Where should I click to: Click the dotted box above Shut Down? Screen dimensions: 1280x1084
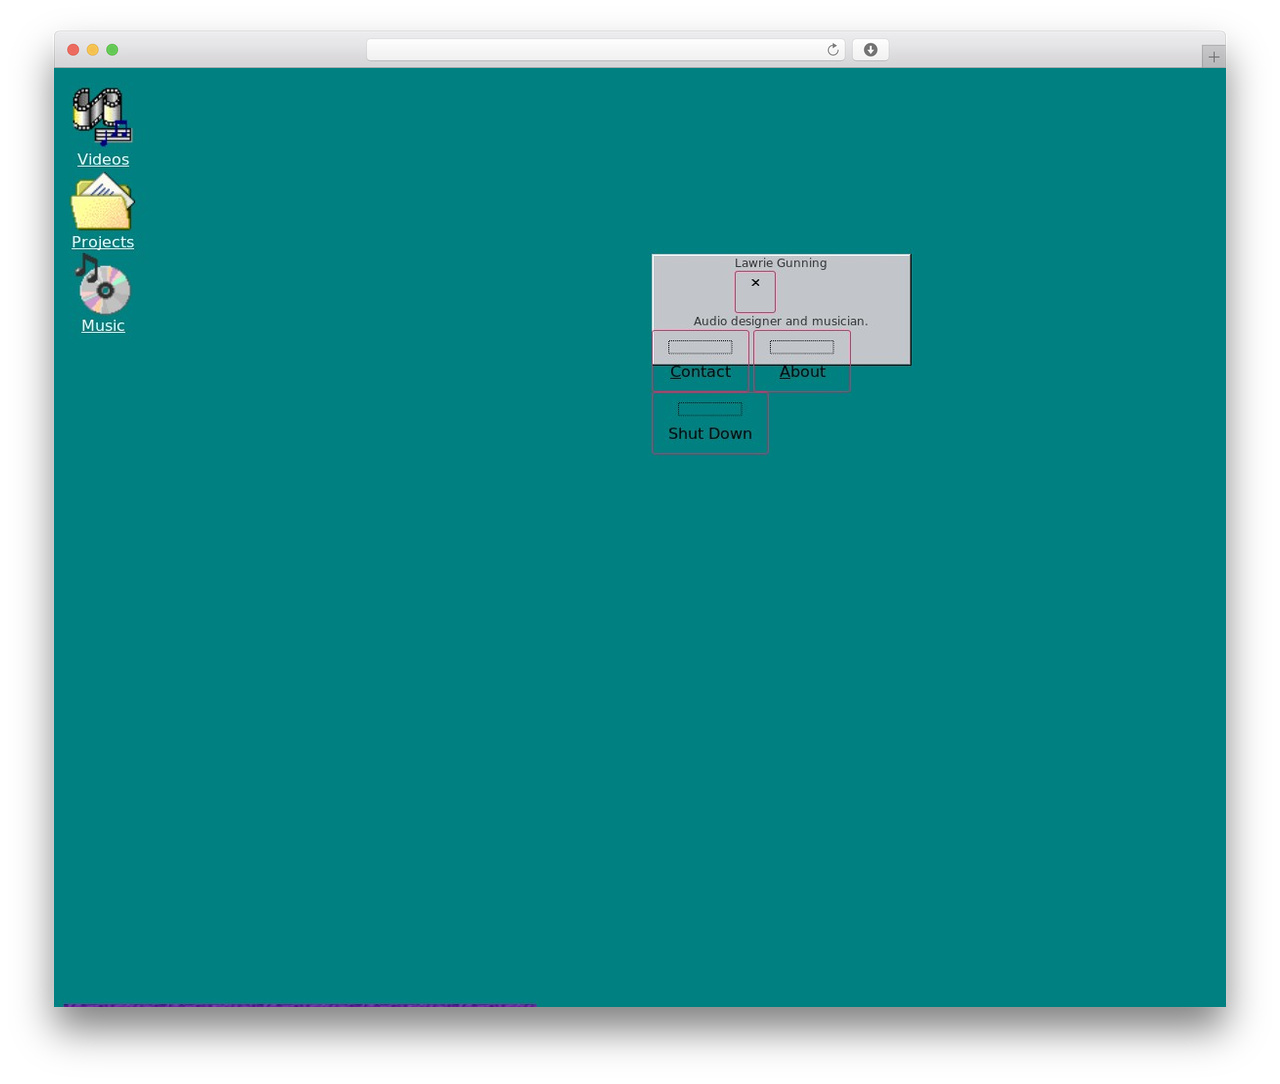pyautogui.click(x=710, y=409)
